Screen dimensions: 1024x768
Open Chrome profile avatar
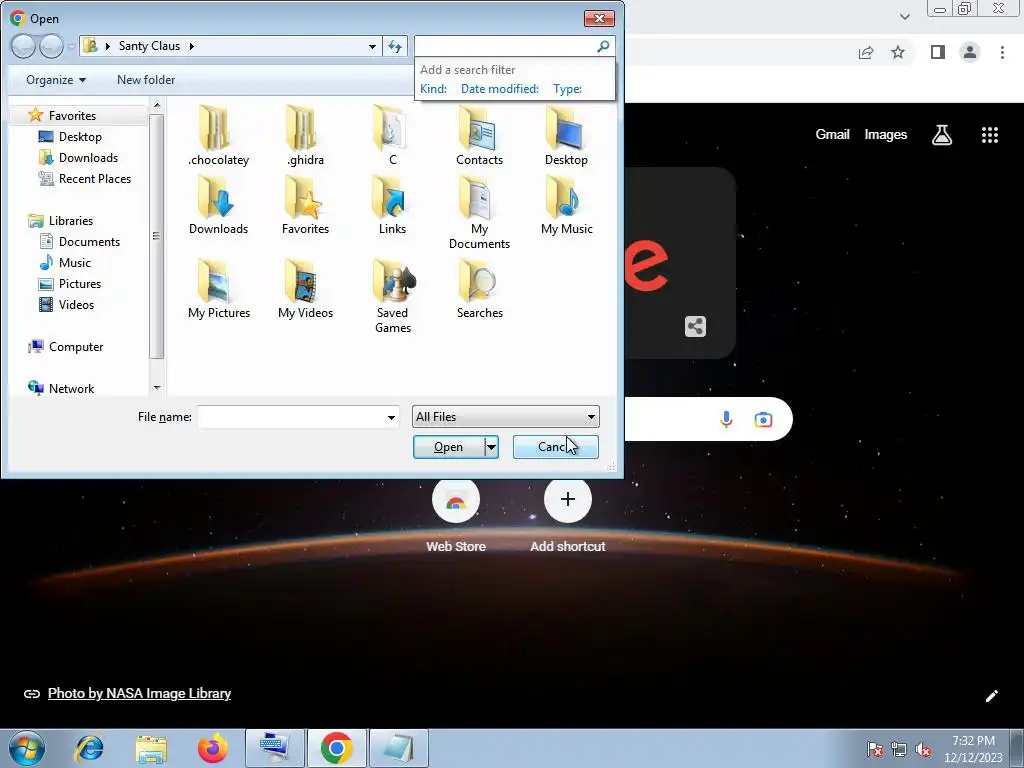[970, 52]
